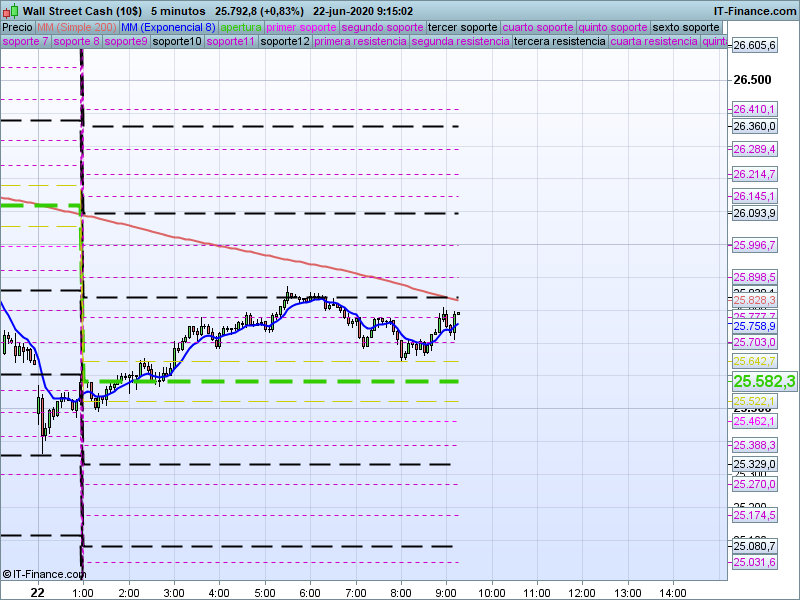Click the tercera resistencia legend label

click(558, 42)
